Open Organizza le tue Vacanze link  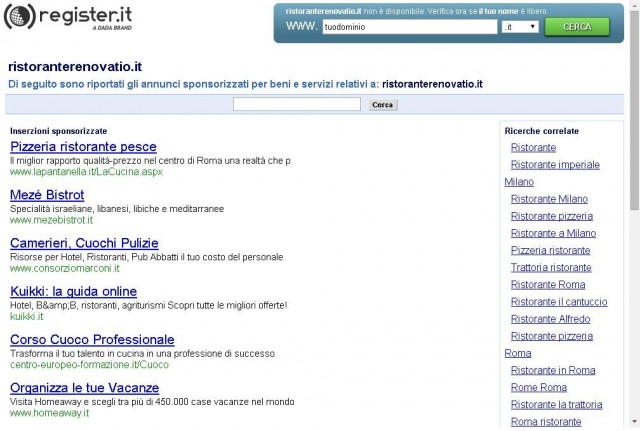[x=84, y=387]
